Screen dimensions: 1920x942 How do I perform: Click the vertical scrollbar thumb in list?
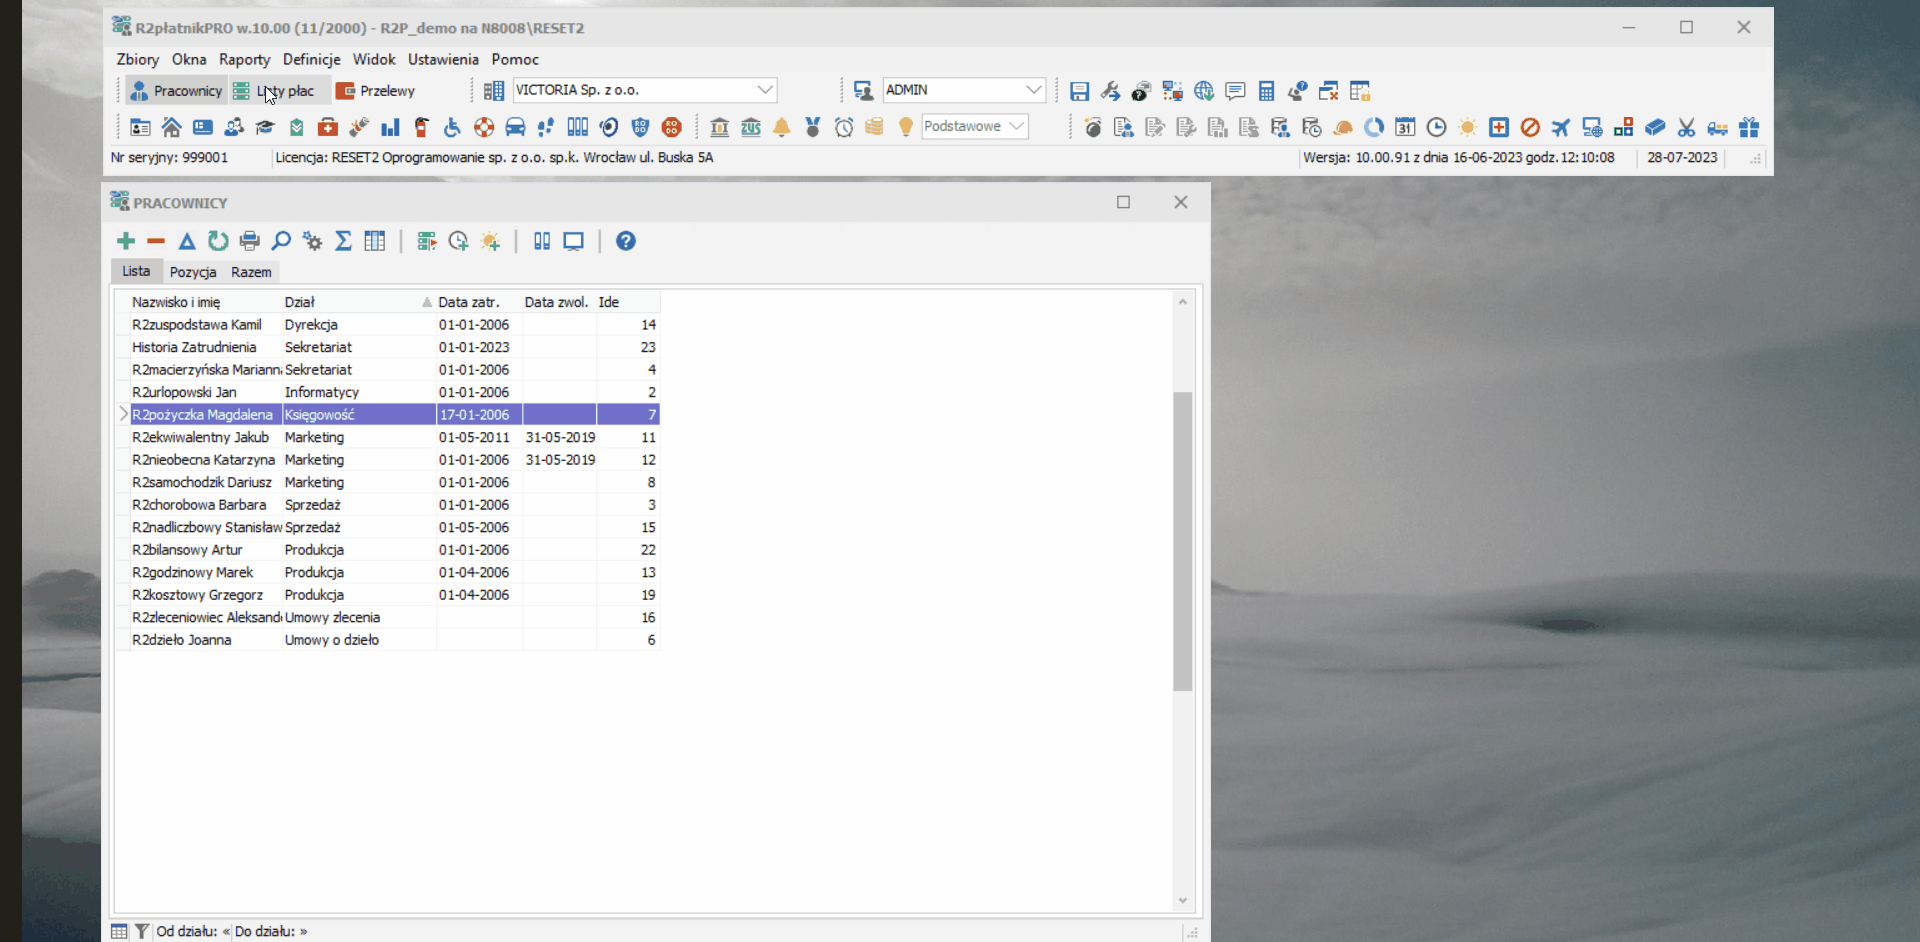pos(1183,541)
